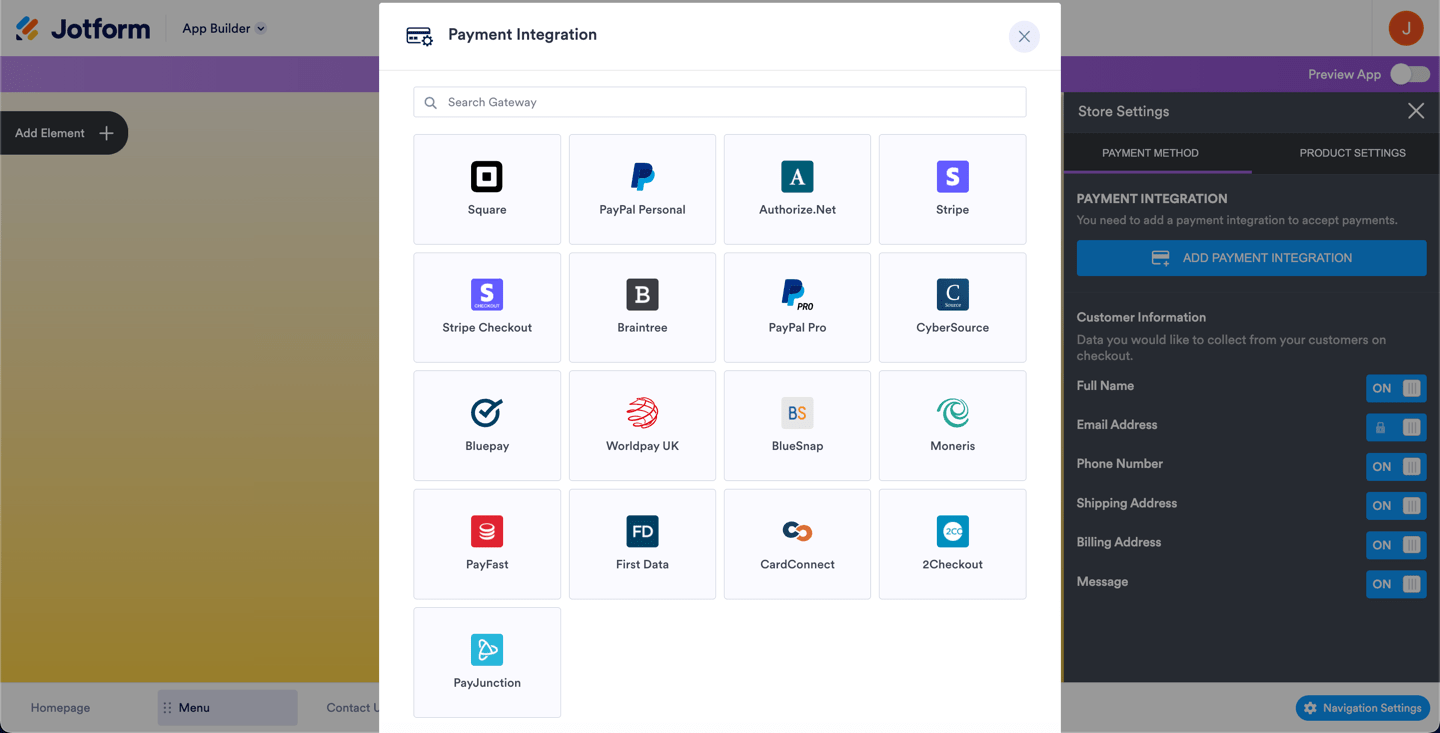
Task: Choose the PayFast gateway icon
Action: pos(487,531)
